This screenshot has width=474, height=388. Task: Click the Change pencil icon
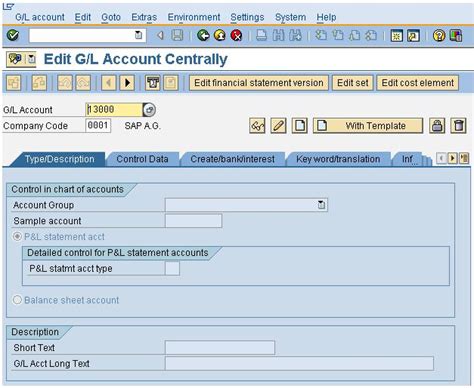[278, 126]
